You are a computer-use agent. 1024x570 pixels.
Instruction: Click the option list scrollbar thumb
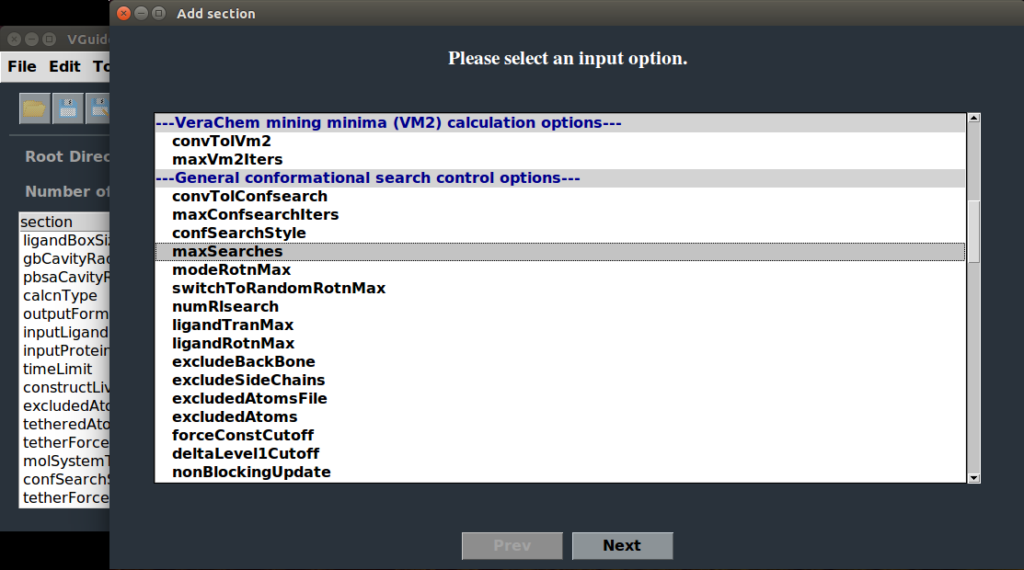pos(974,231)
